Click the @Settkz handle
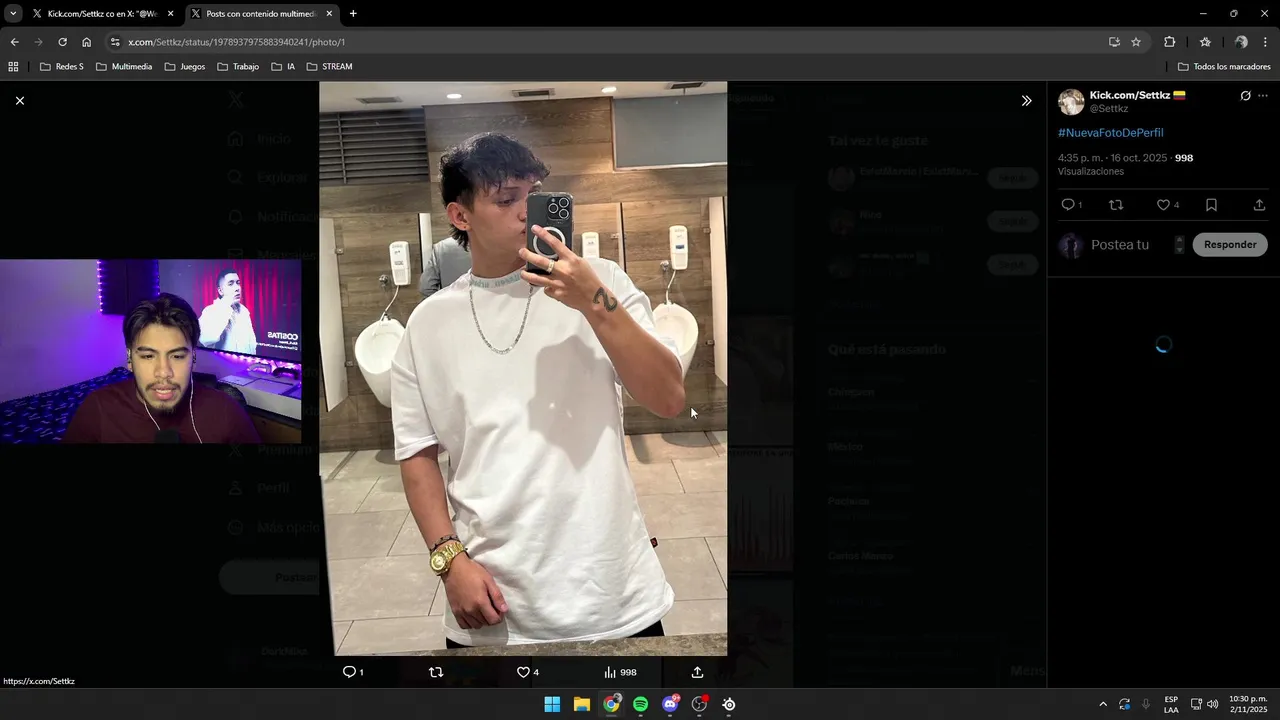The height and width of the screenshot is (720, 1280). (x=1109, y=108)
